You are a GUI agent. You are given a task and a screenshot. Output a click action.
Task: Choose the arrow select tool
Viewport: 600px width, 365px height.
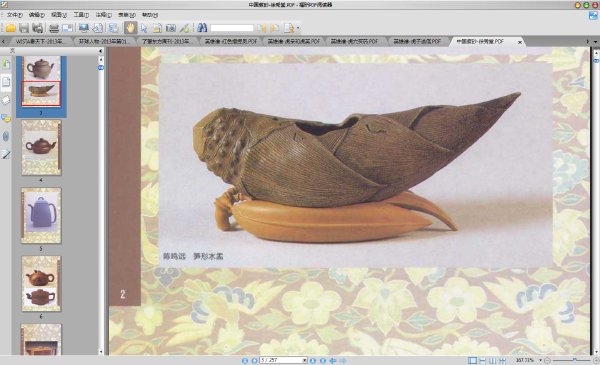pyautogui.click(x=144, y=28)
